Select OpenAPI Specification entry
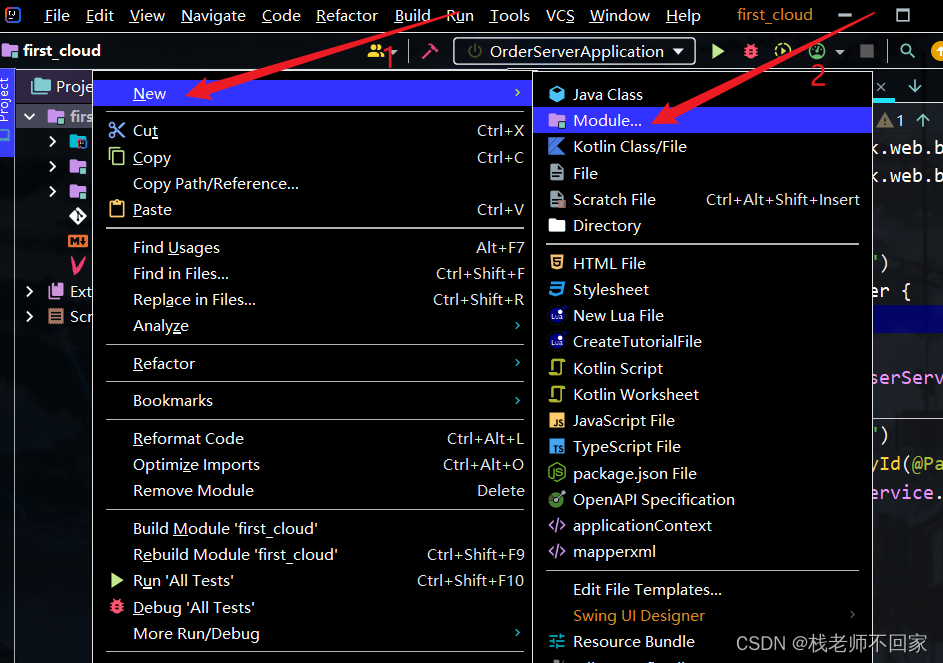 tap(702, 499)
